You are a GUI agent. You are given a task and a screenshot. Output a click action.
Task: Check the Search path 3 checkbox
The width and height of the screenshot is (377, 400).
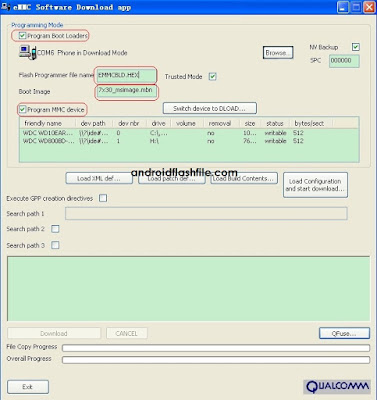pyautogui.click(x=55, y=245)
